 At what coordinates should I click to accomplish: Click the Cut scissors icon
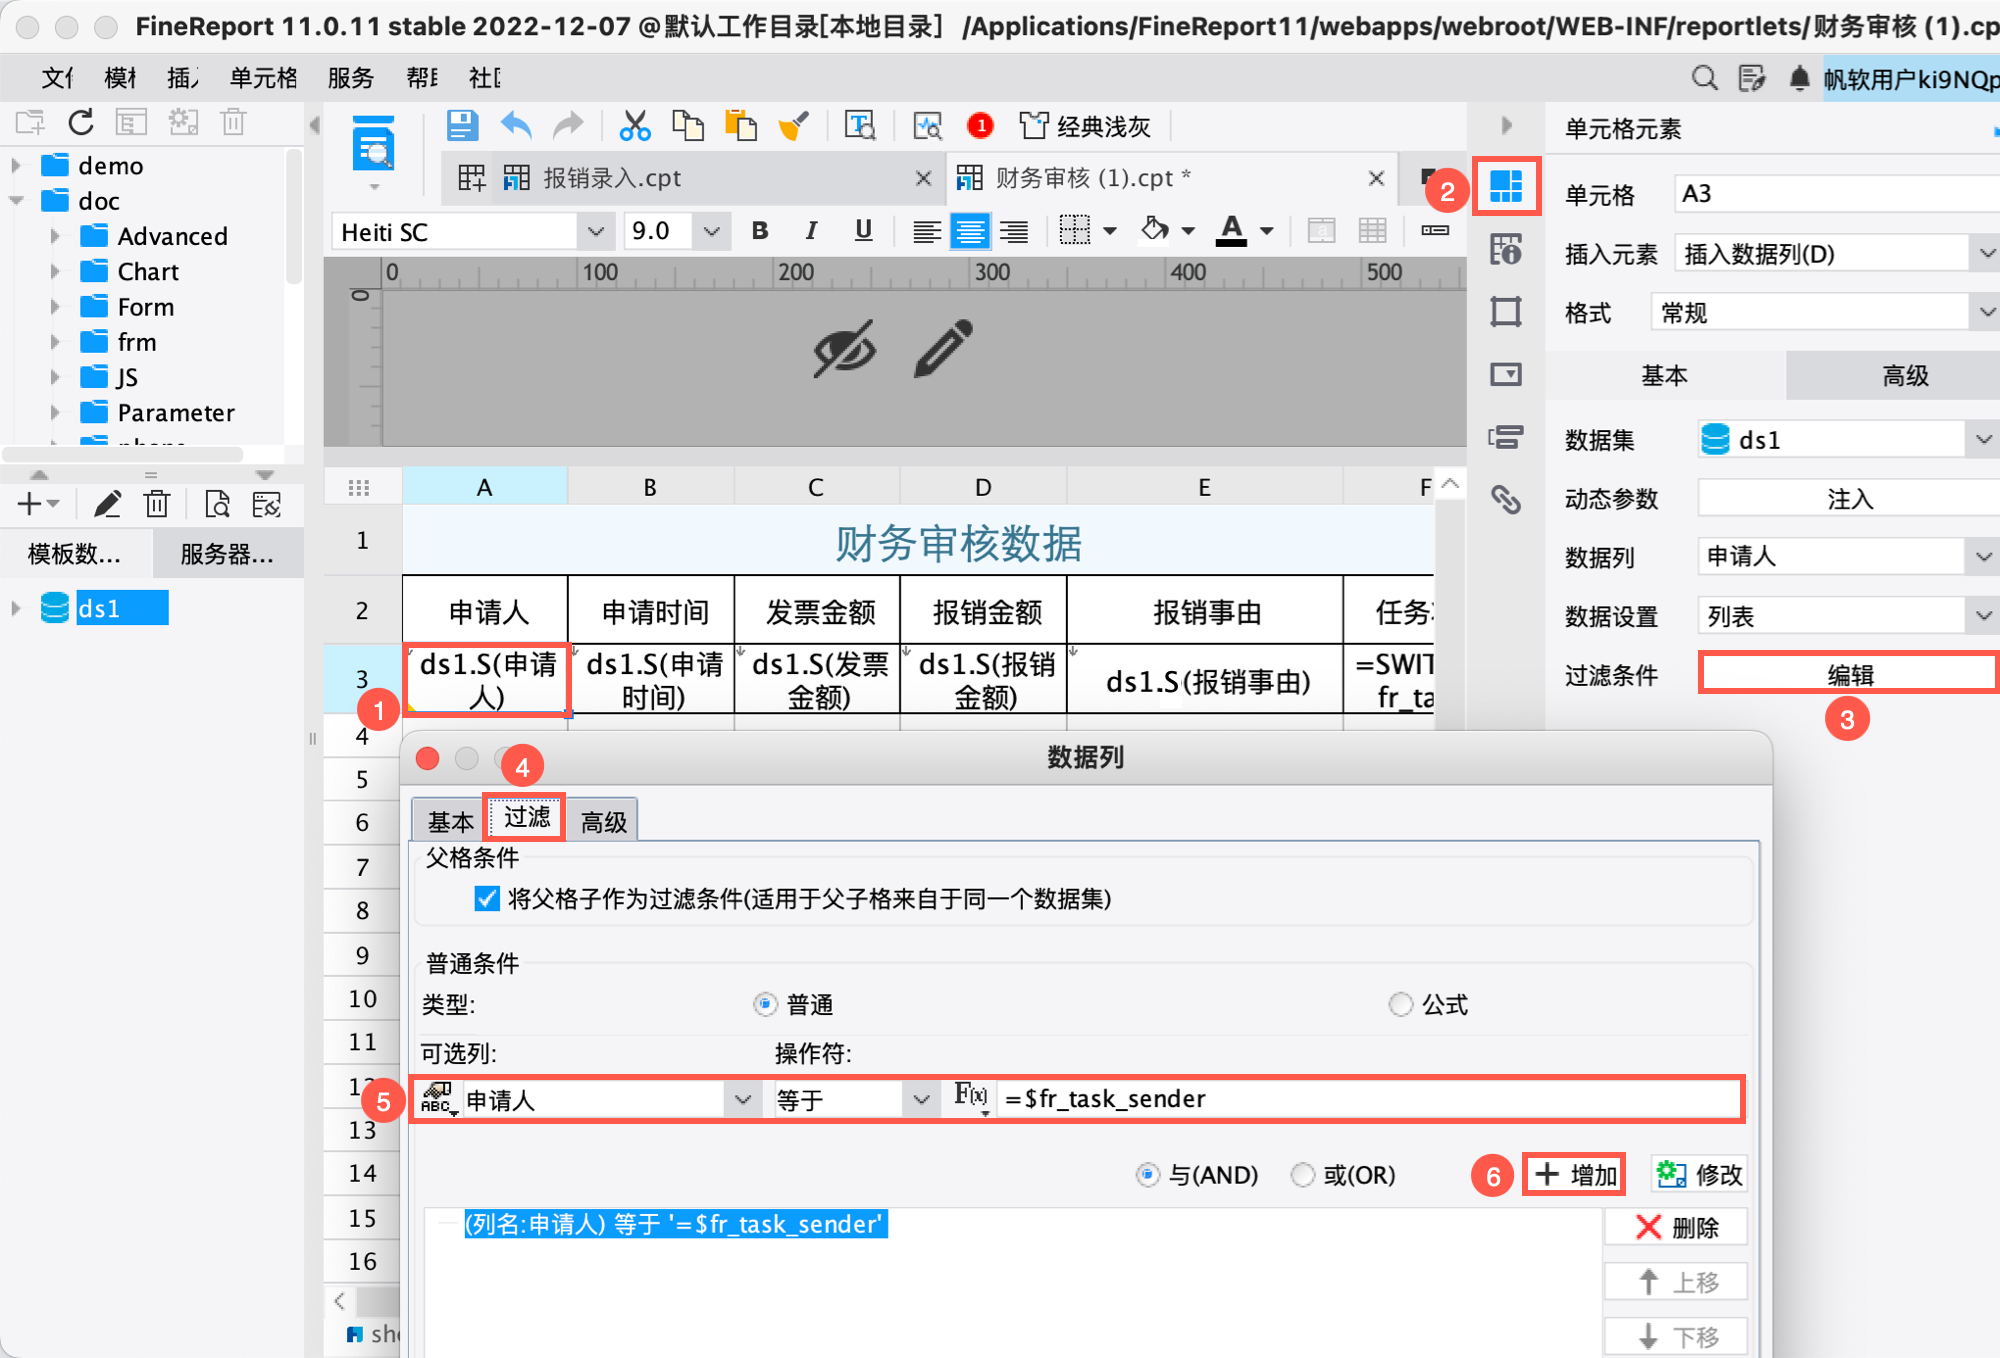pos(634,126)
